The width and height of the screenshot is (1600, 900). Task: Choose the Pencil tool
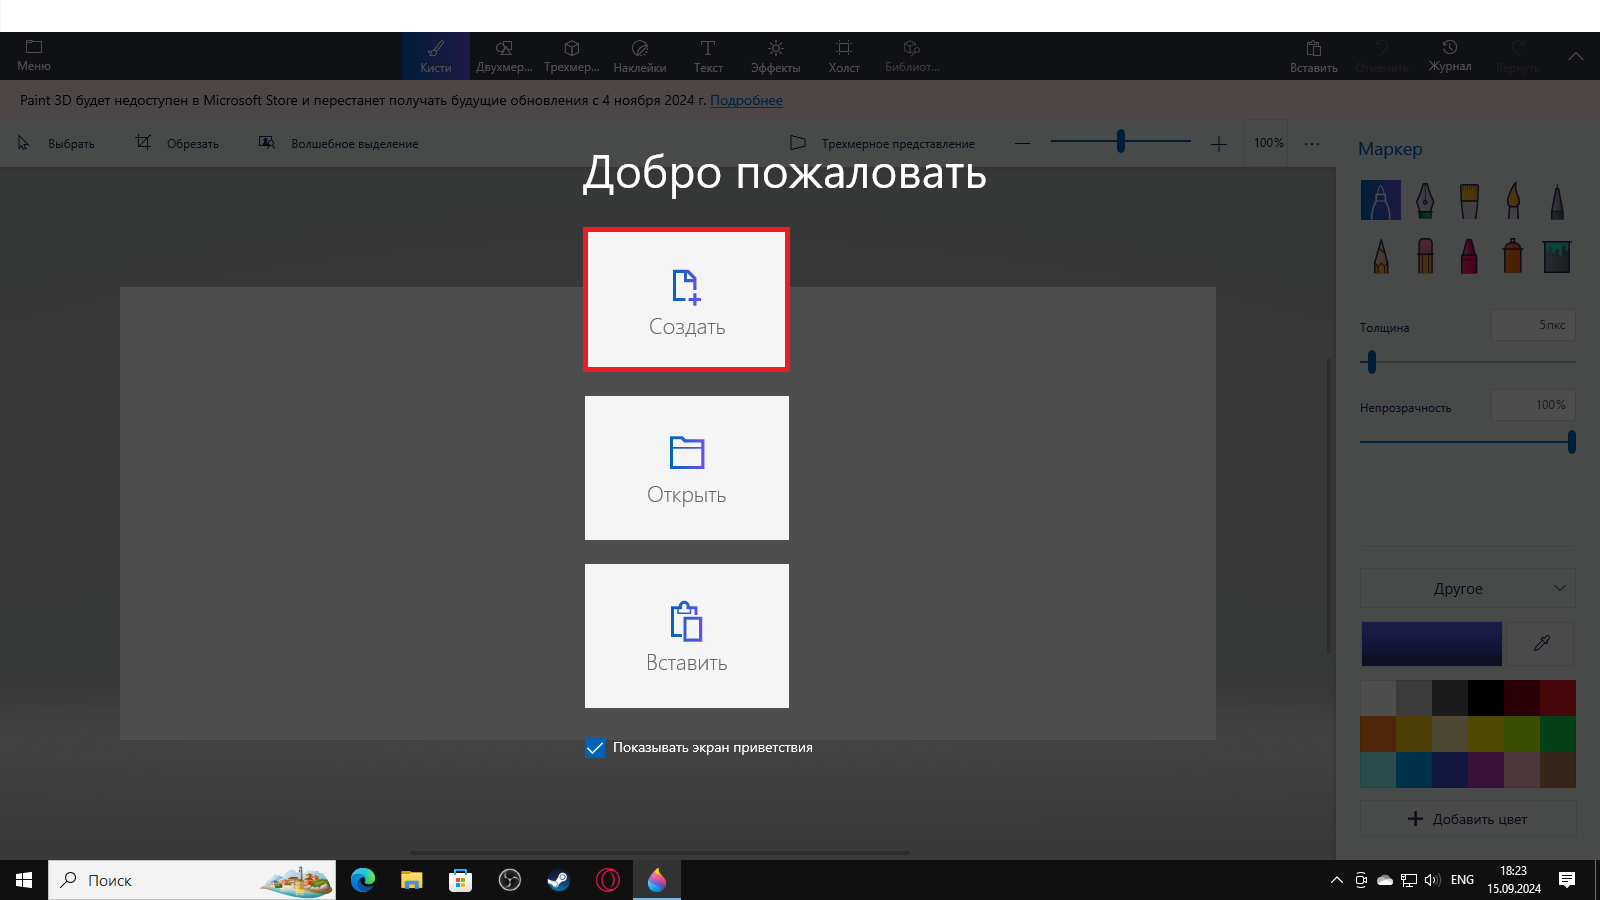pos(1381,256)
